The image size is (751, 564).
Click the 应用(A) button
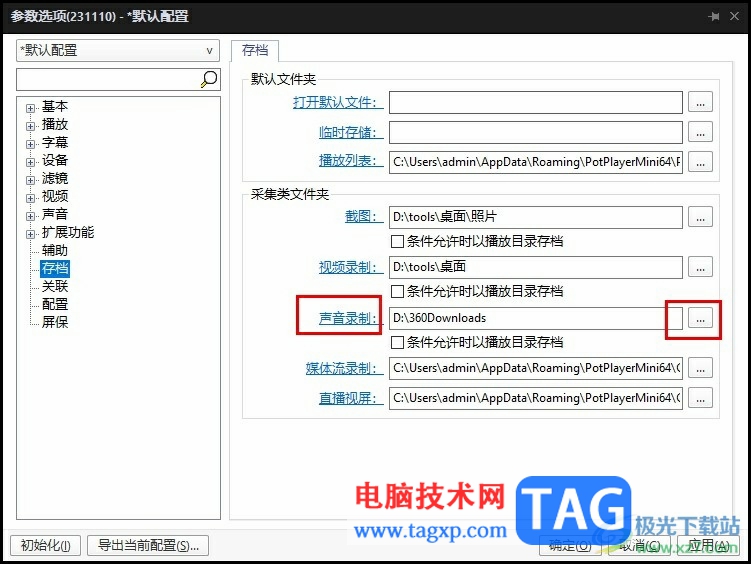tap(708, 545)
